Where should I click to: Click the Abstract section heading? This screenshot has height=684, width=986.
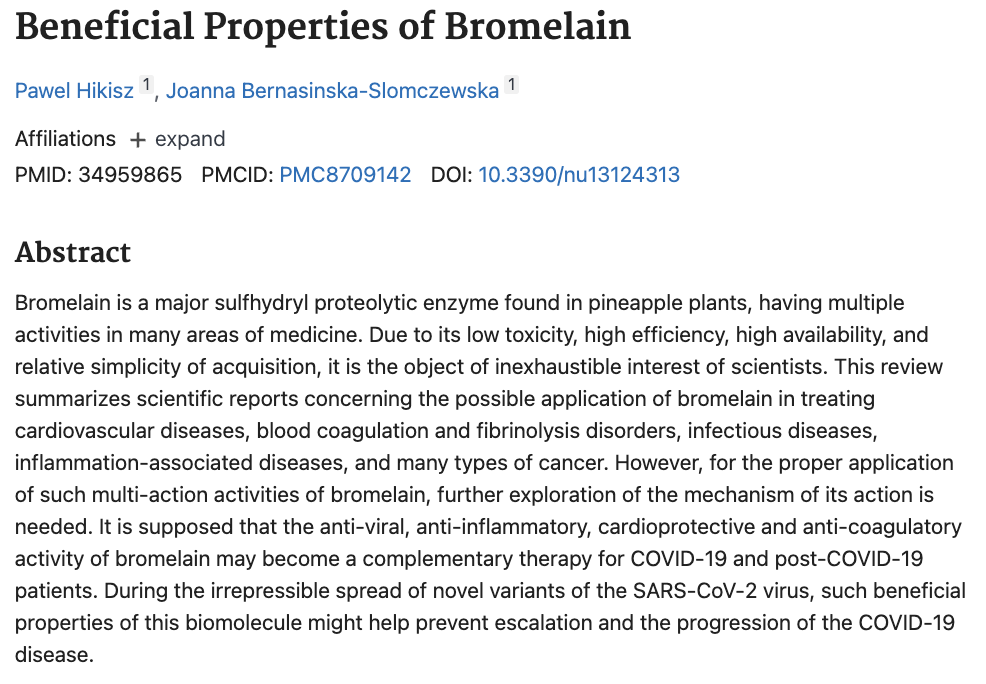click(x=73, y=252)
